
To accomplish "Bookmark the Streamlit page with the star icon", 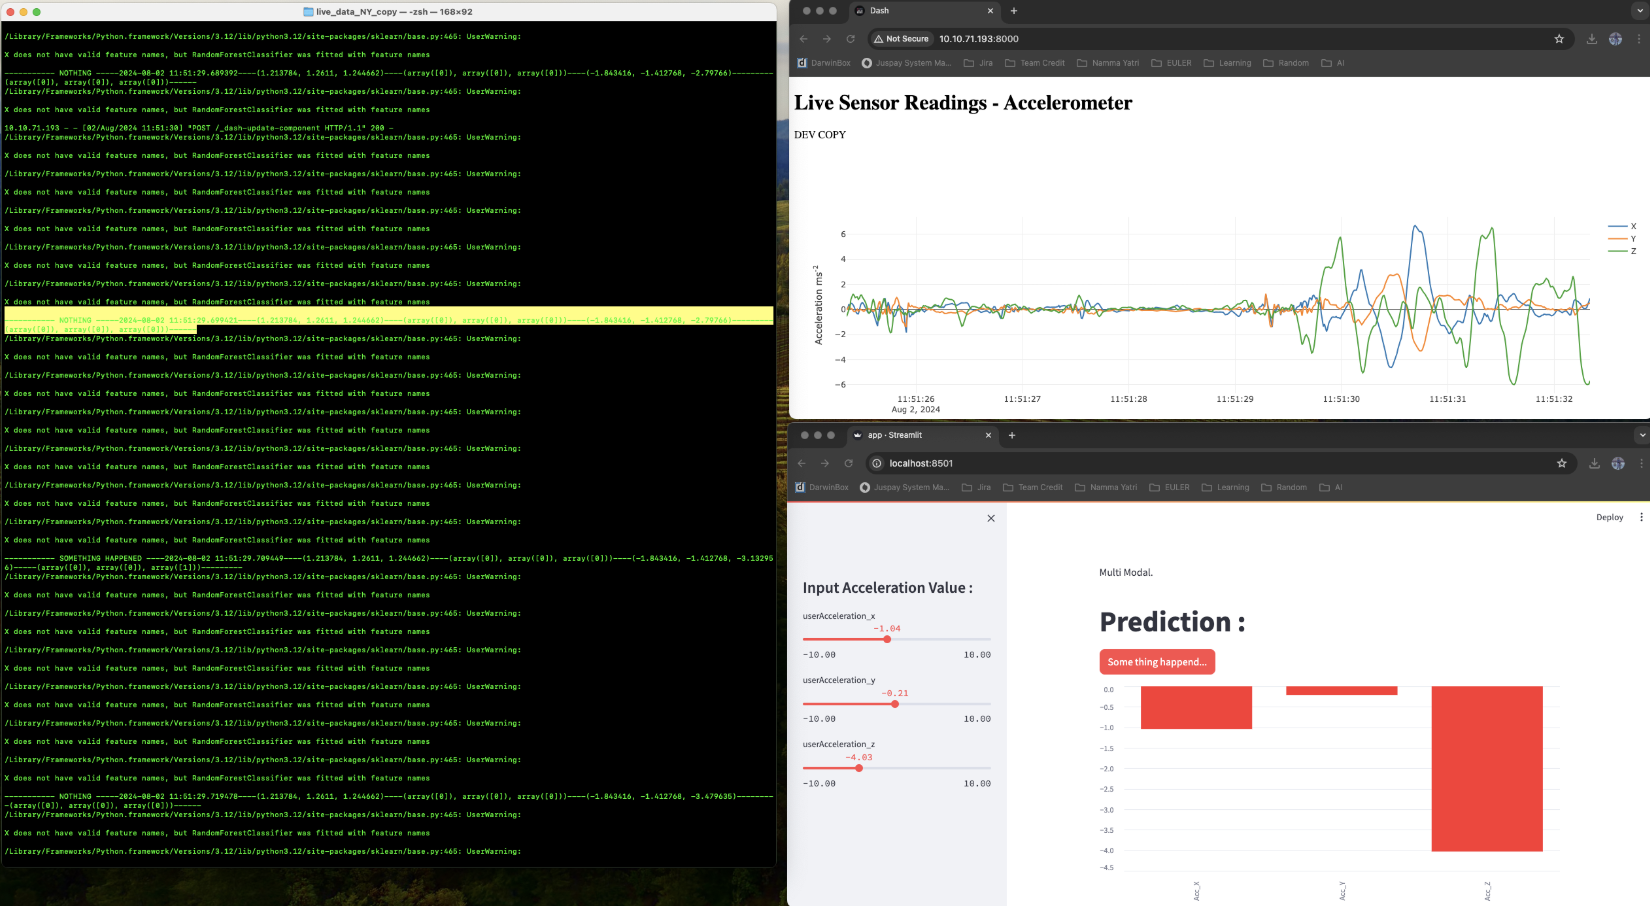I will (1561, 463).
